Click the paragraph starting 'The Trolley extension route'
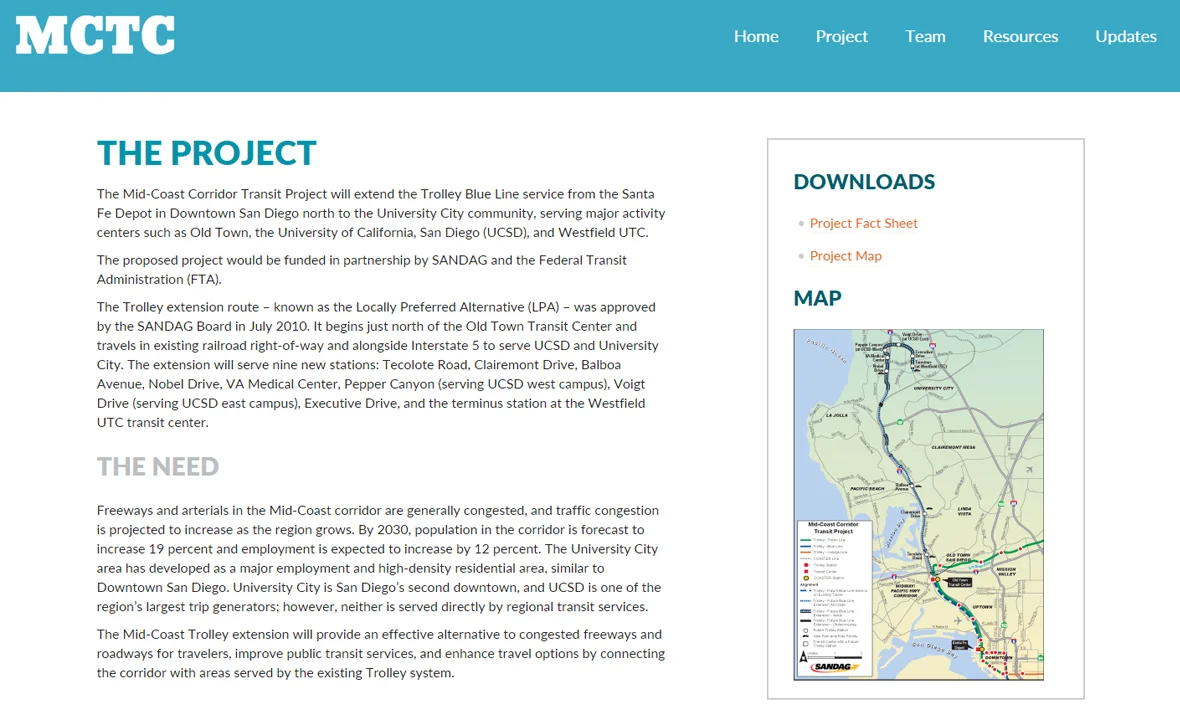The width and height of the screenshot is (1180, 710). tap(378, 364)
